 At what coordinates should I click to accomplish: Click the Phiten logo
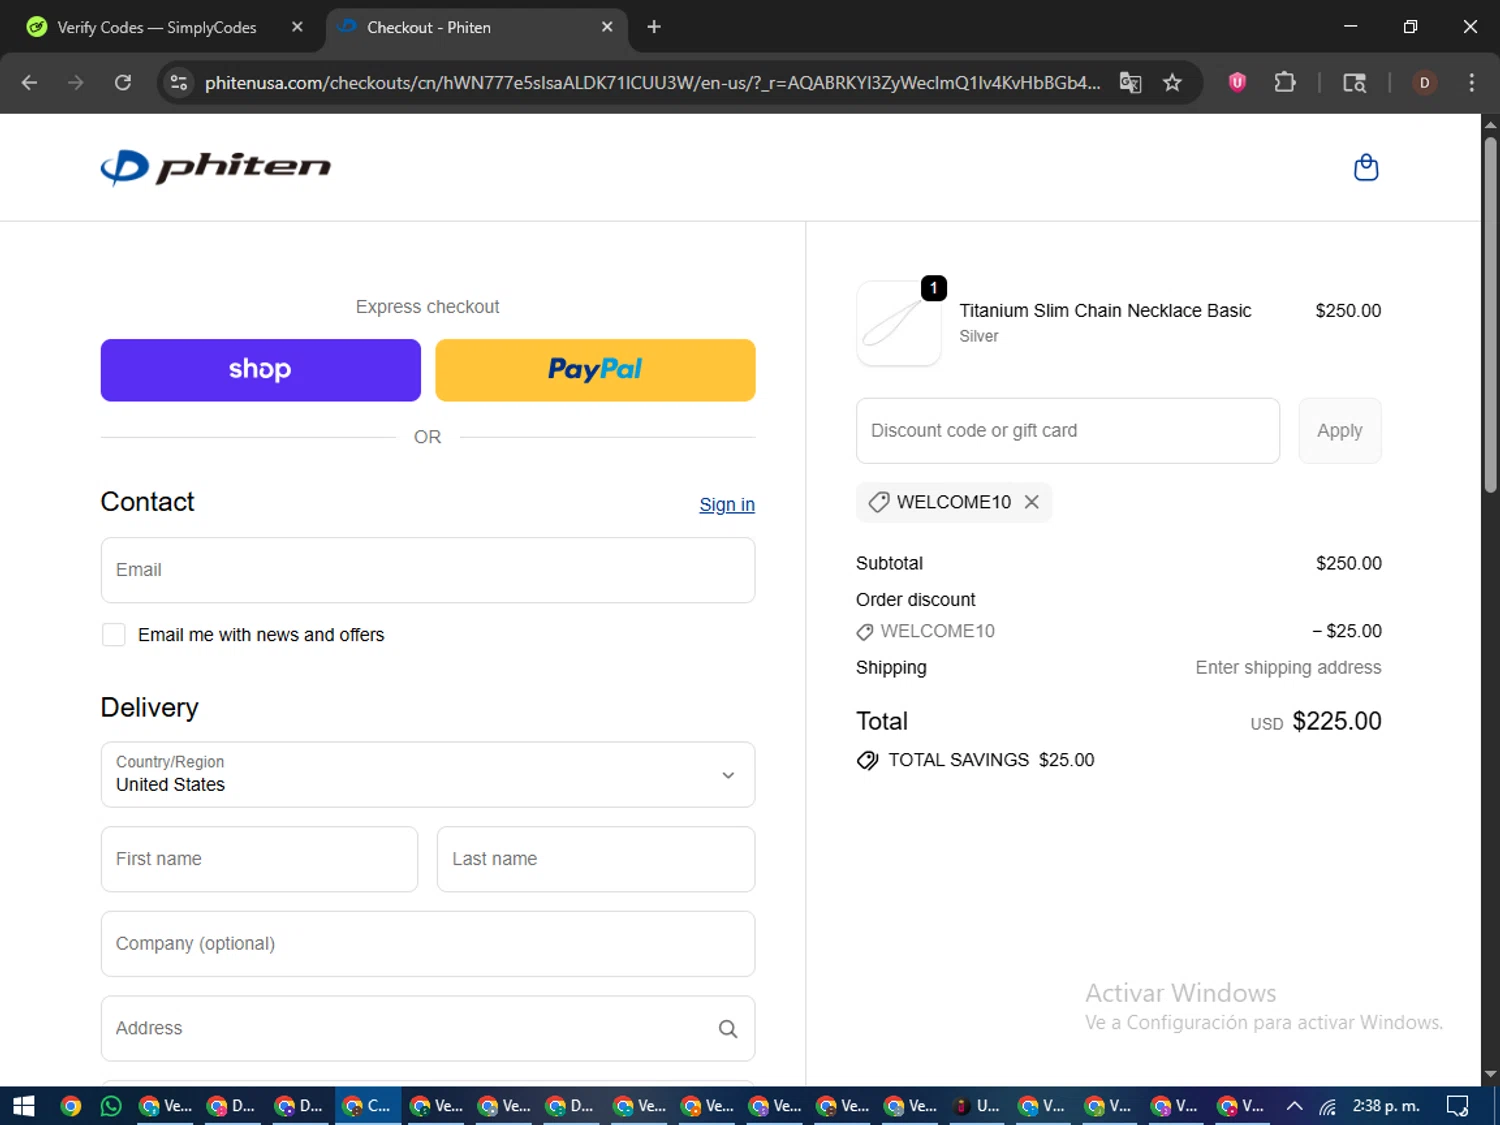pos(216,167)
